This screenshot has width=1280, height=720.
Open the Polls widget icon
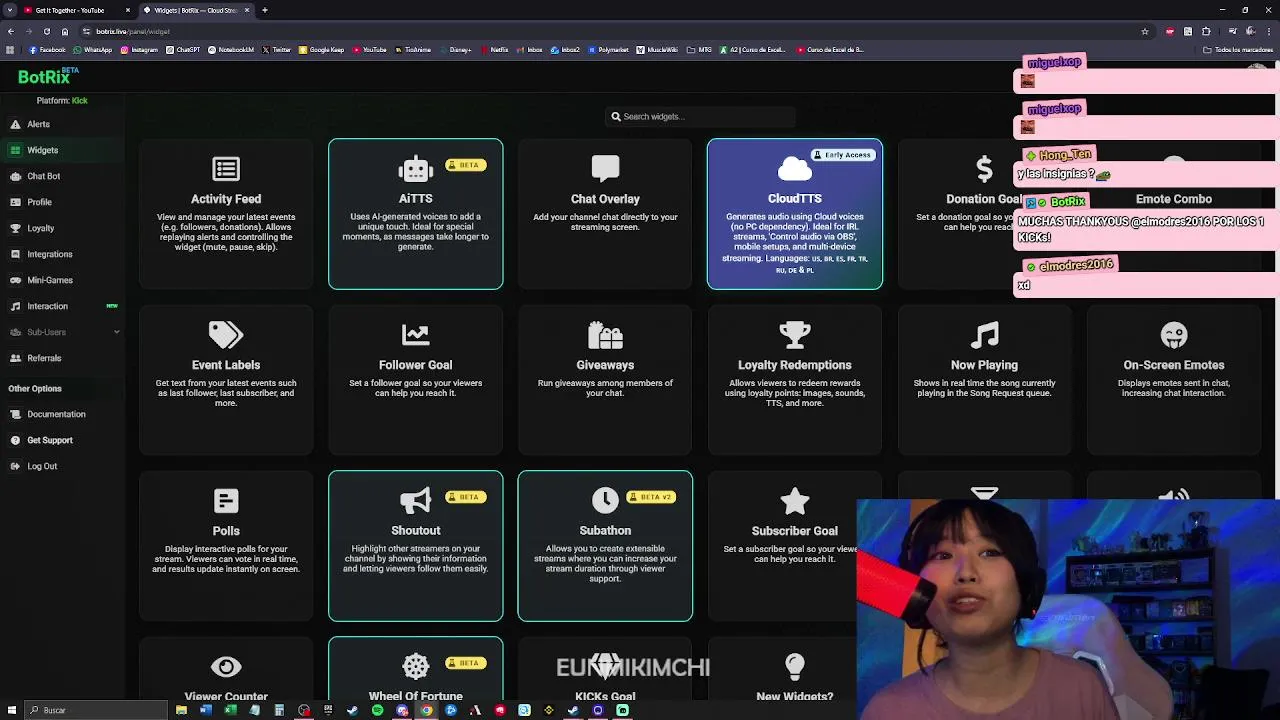pos(226,501)
